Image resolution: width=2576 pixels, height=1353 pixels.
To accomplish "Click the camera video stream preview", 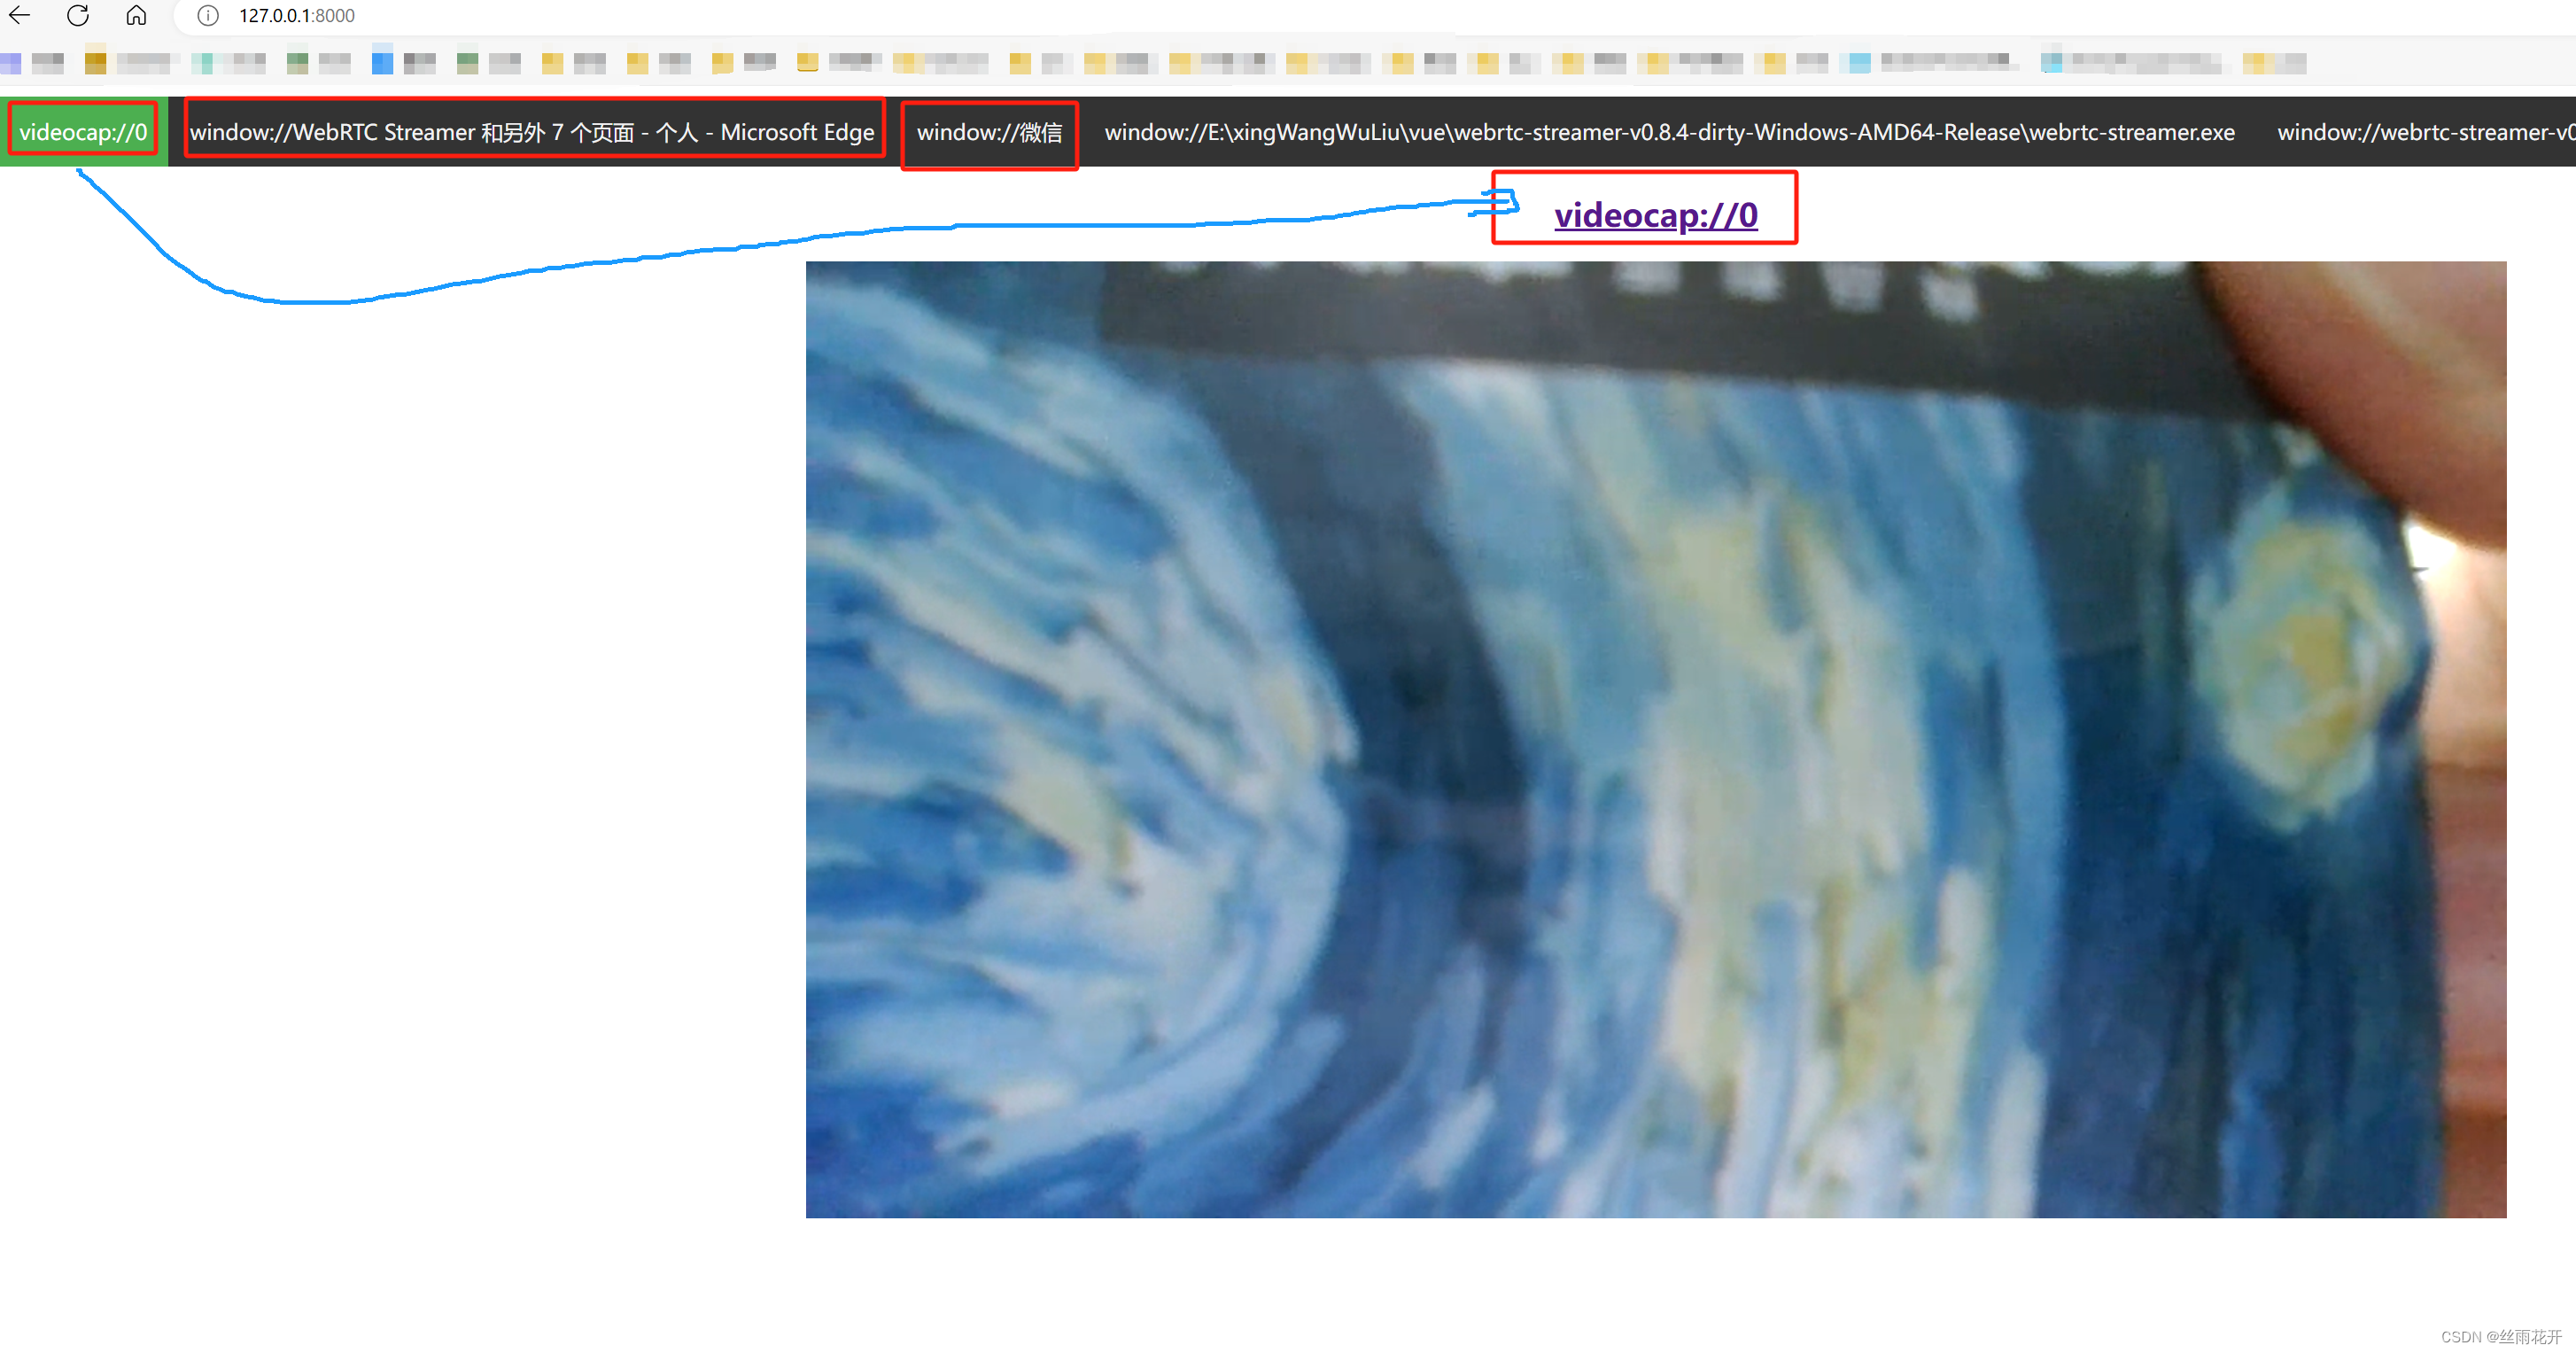I will 1655,739.
